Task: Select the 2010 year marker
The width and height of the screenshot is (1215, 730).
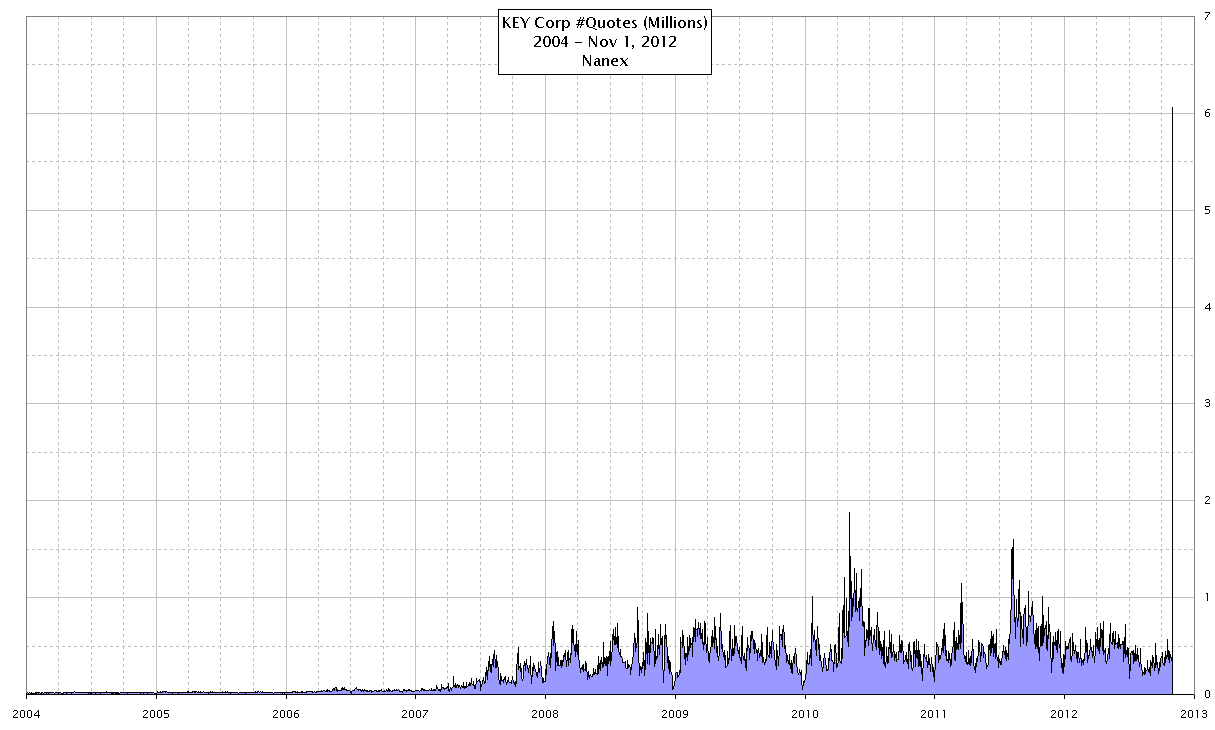Action: pos(804,713)
